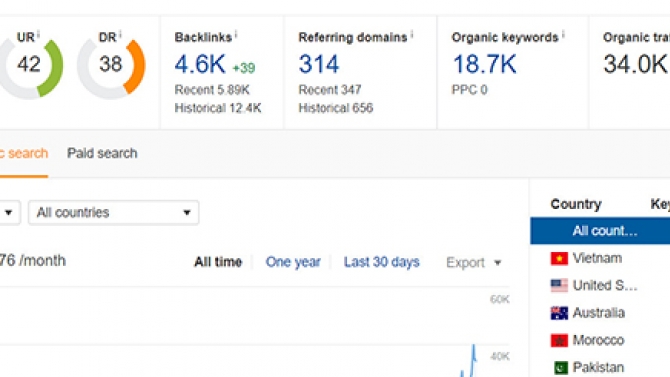Click the 34.0K organic traffic value

(636, 64)
